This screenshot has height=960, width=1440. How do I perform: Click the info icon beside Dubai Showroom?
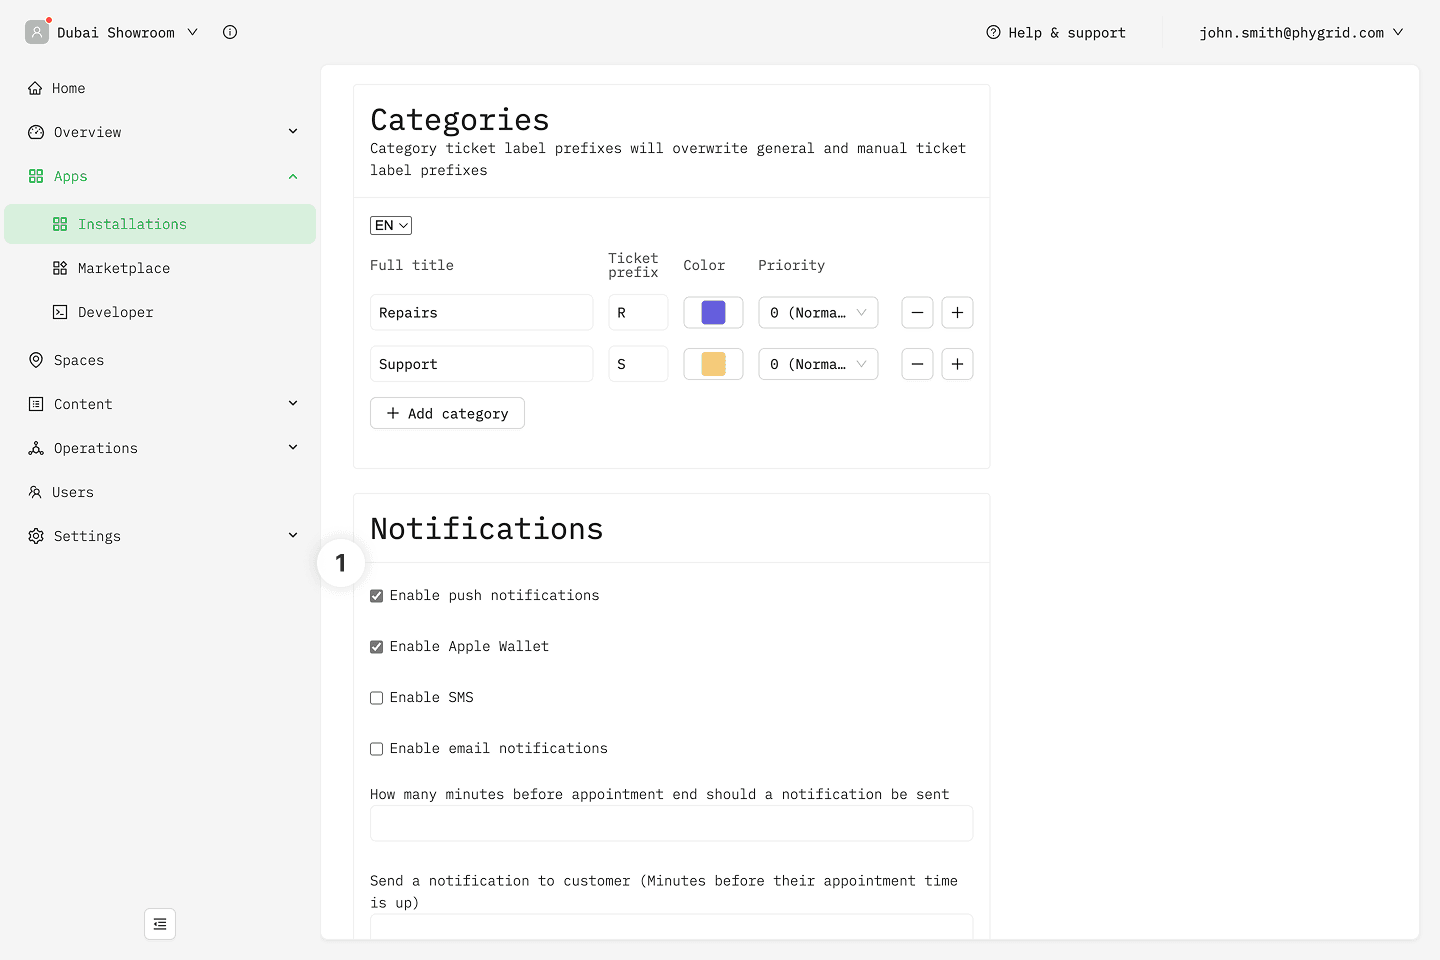coord(230,32)
